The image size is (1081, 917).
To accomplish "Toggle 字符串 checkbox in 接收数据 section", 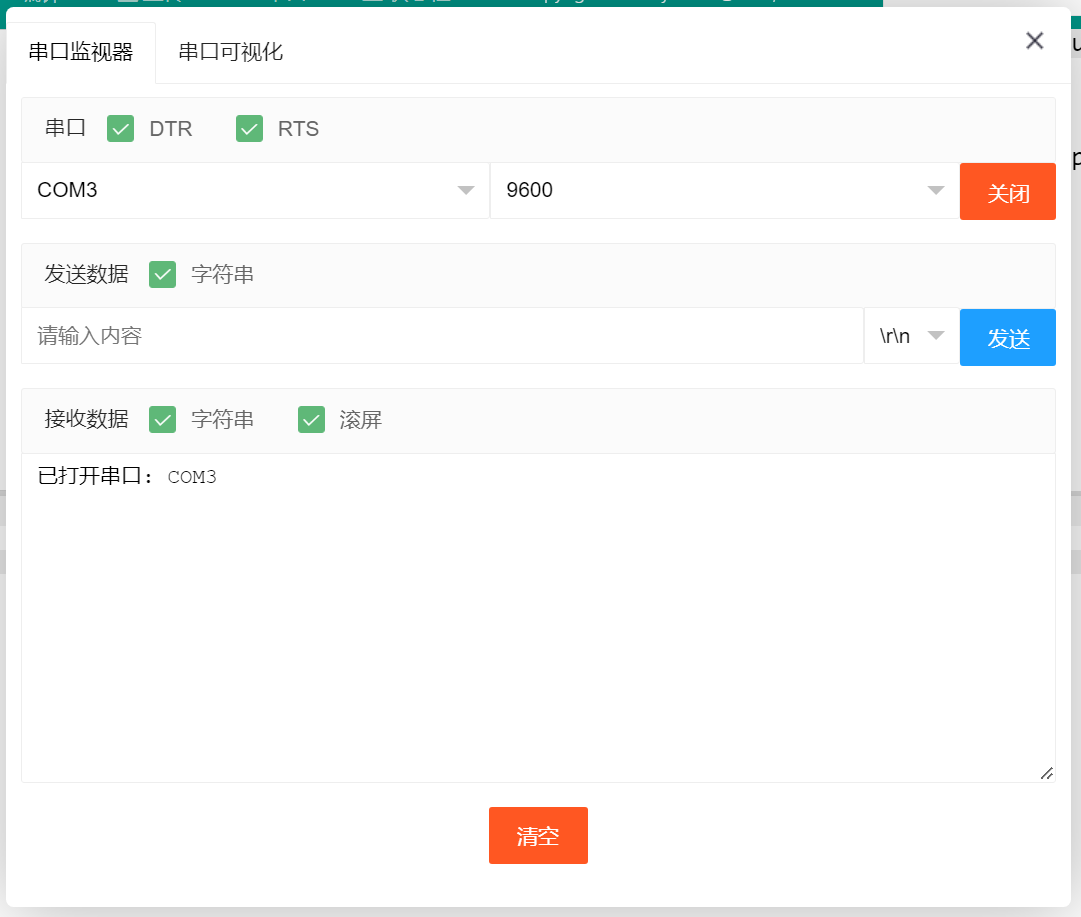I will 162,420.
